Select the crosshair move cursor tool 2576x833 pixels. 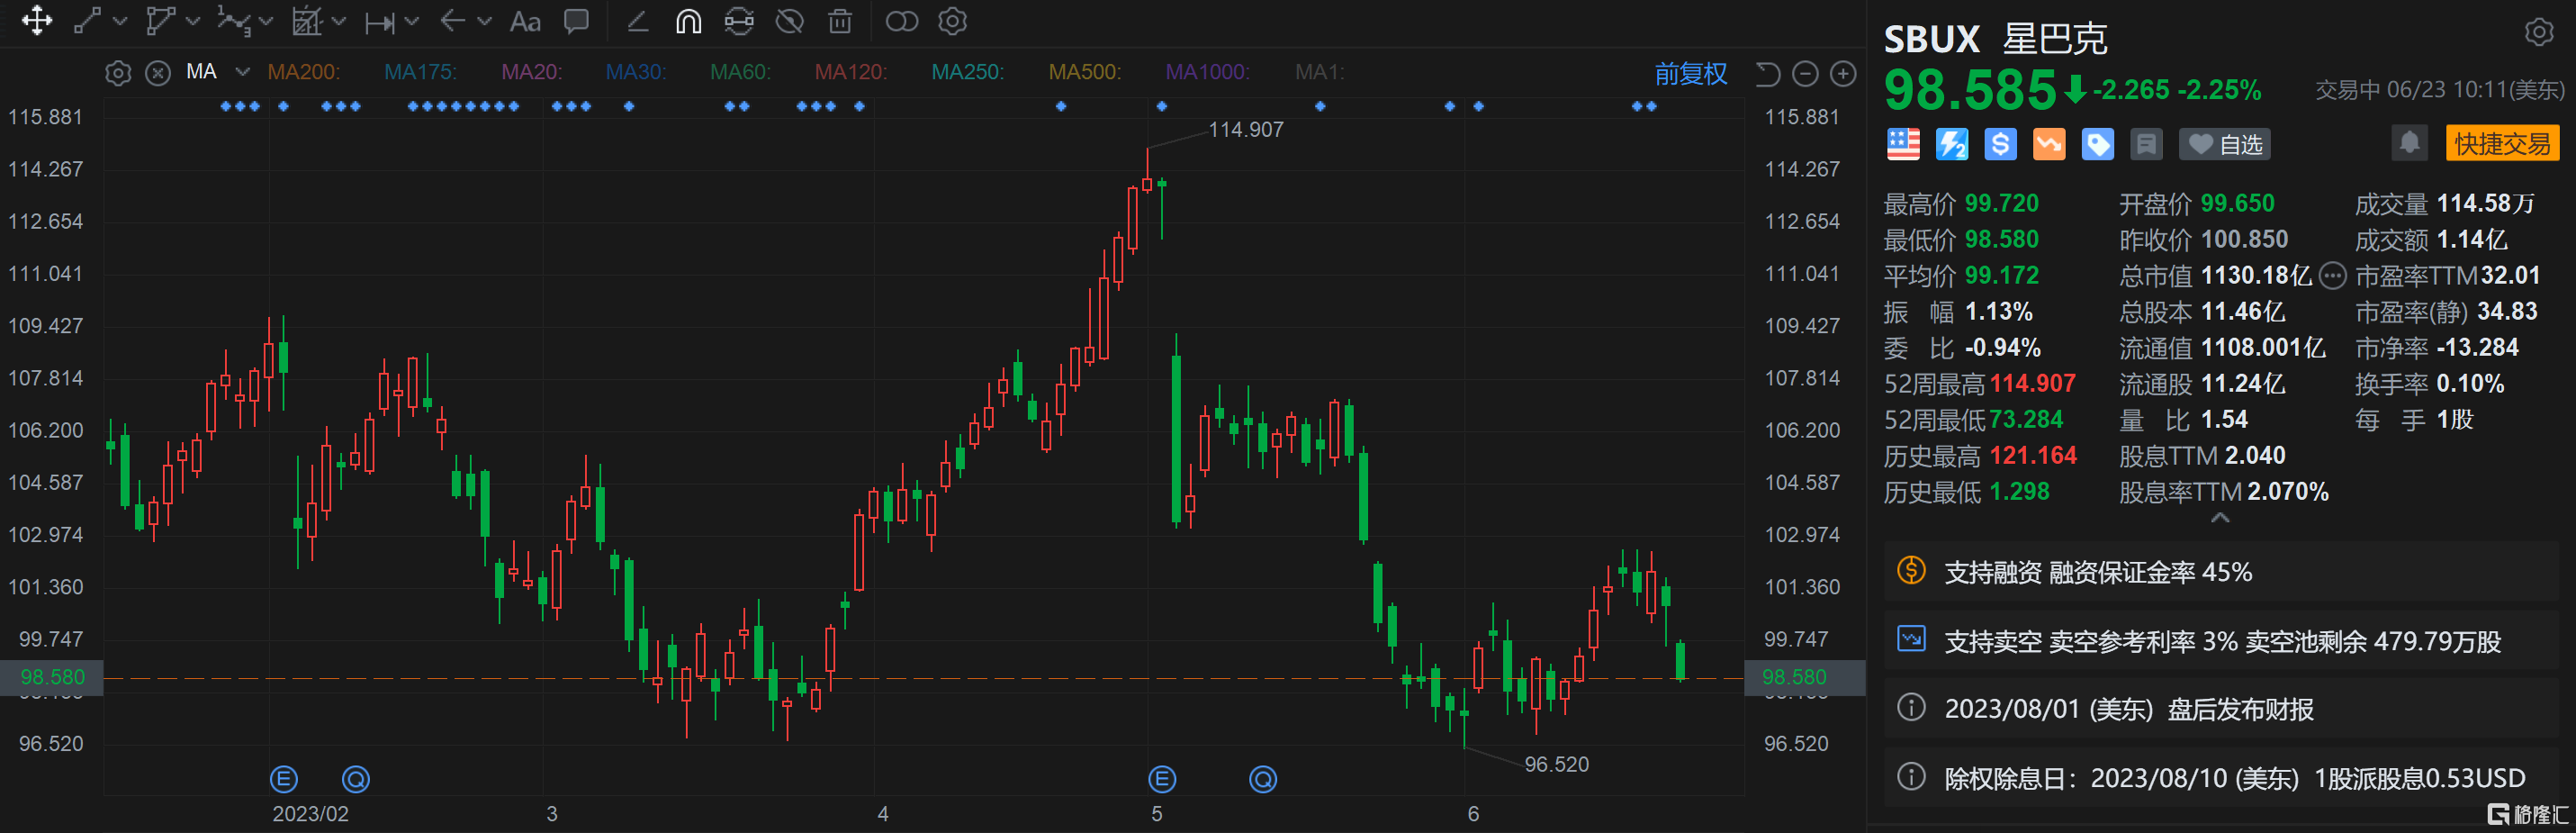37,21
